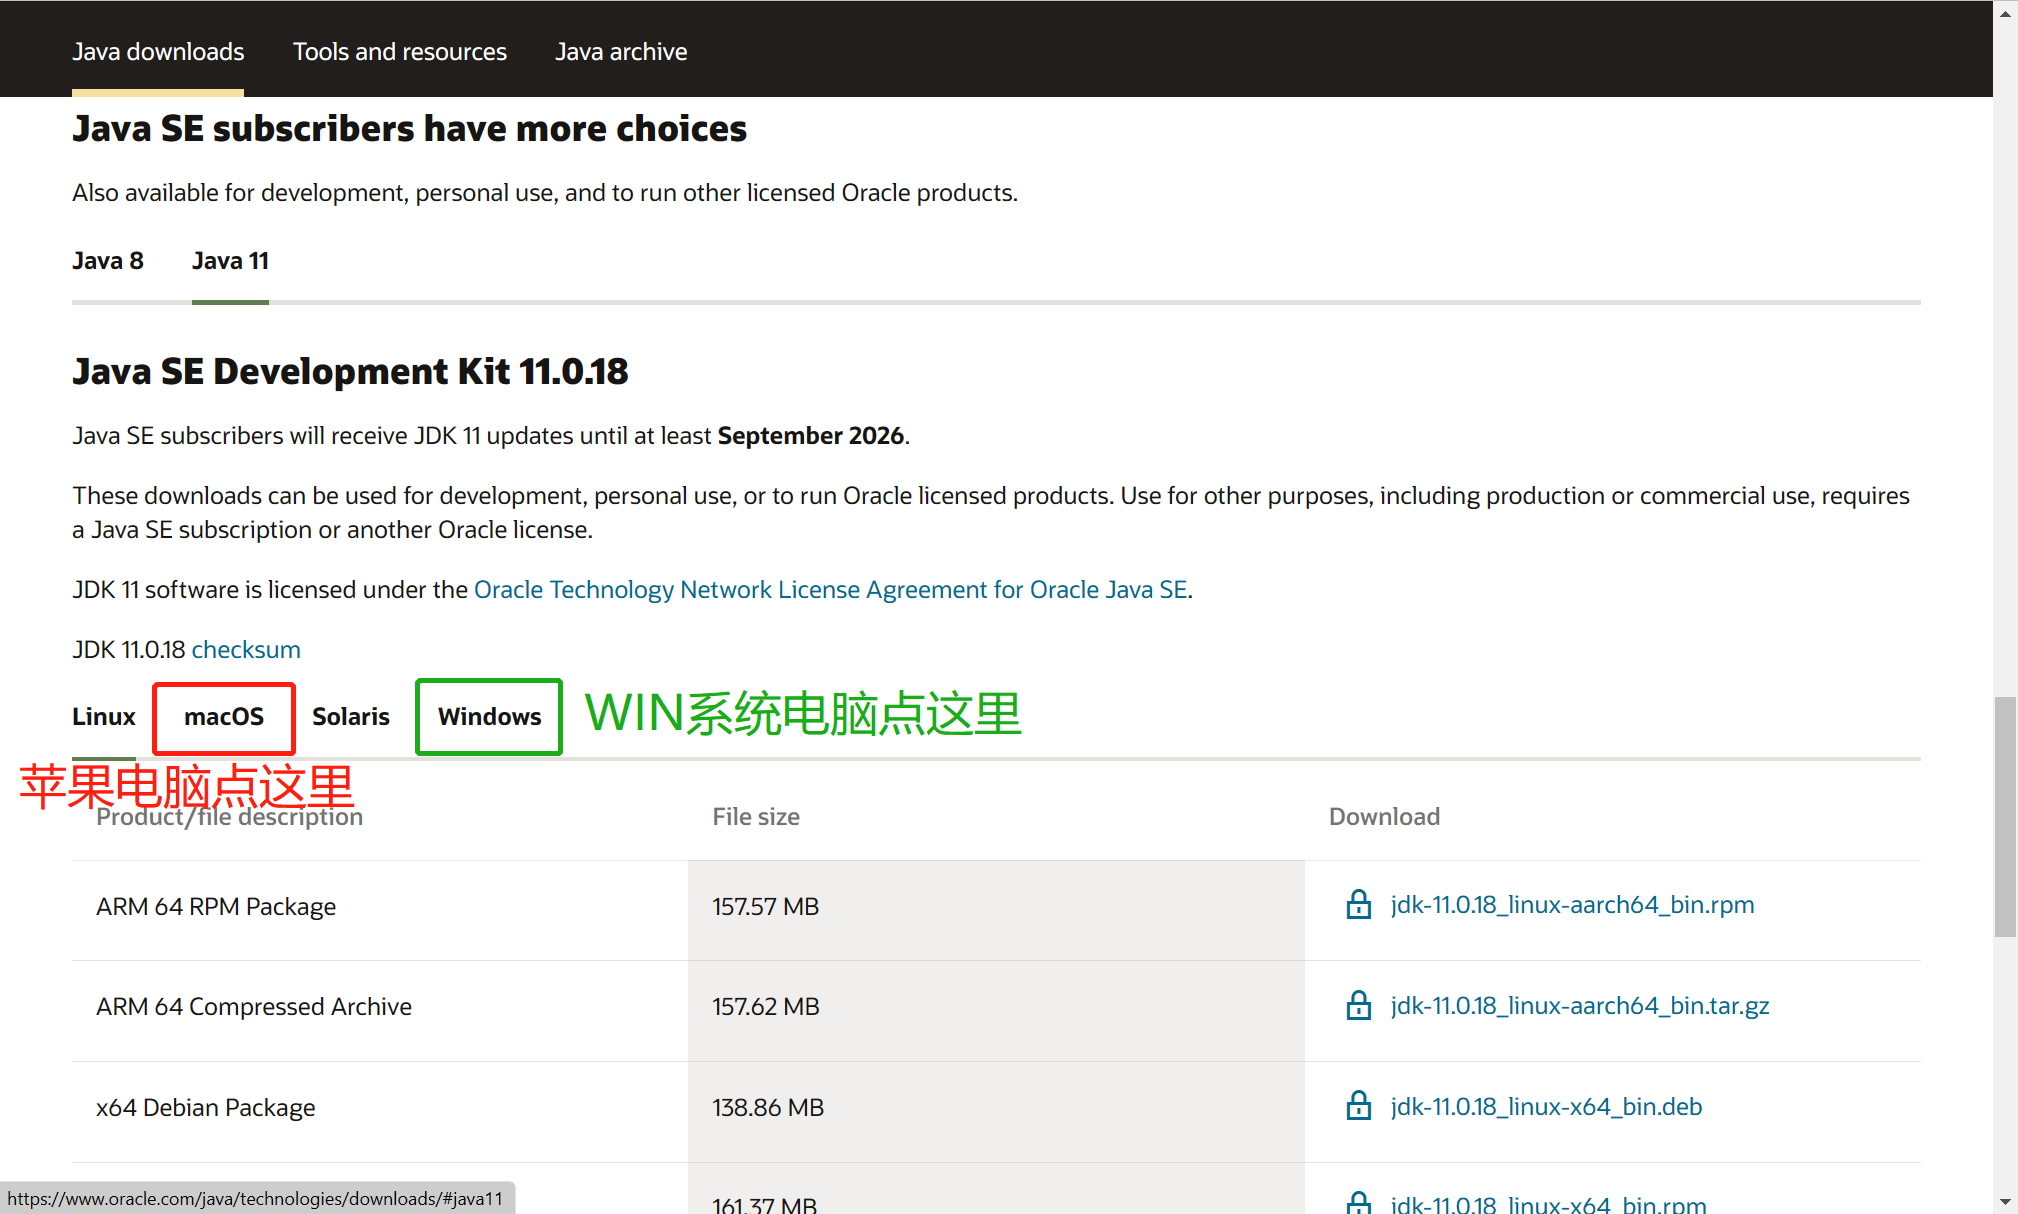Viewport: 2018px width, 1214px height.
Task: Click lock icon beside linux-aarch64_bin.tar.gz
Action: pos(1358,1006)
